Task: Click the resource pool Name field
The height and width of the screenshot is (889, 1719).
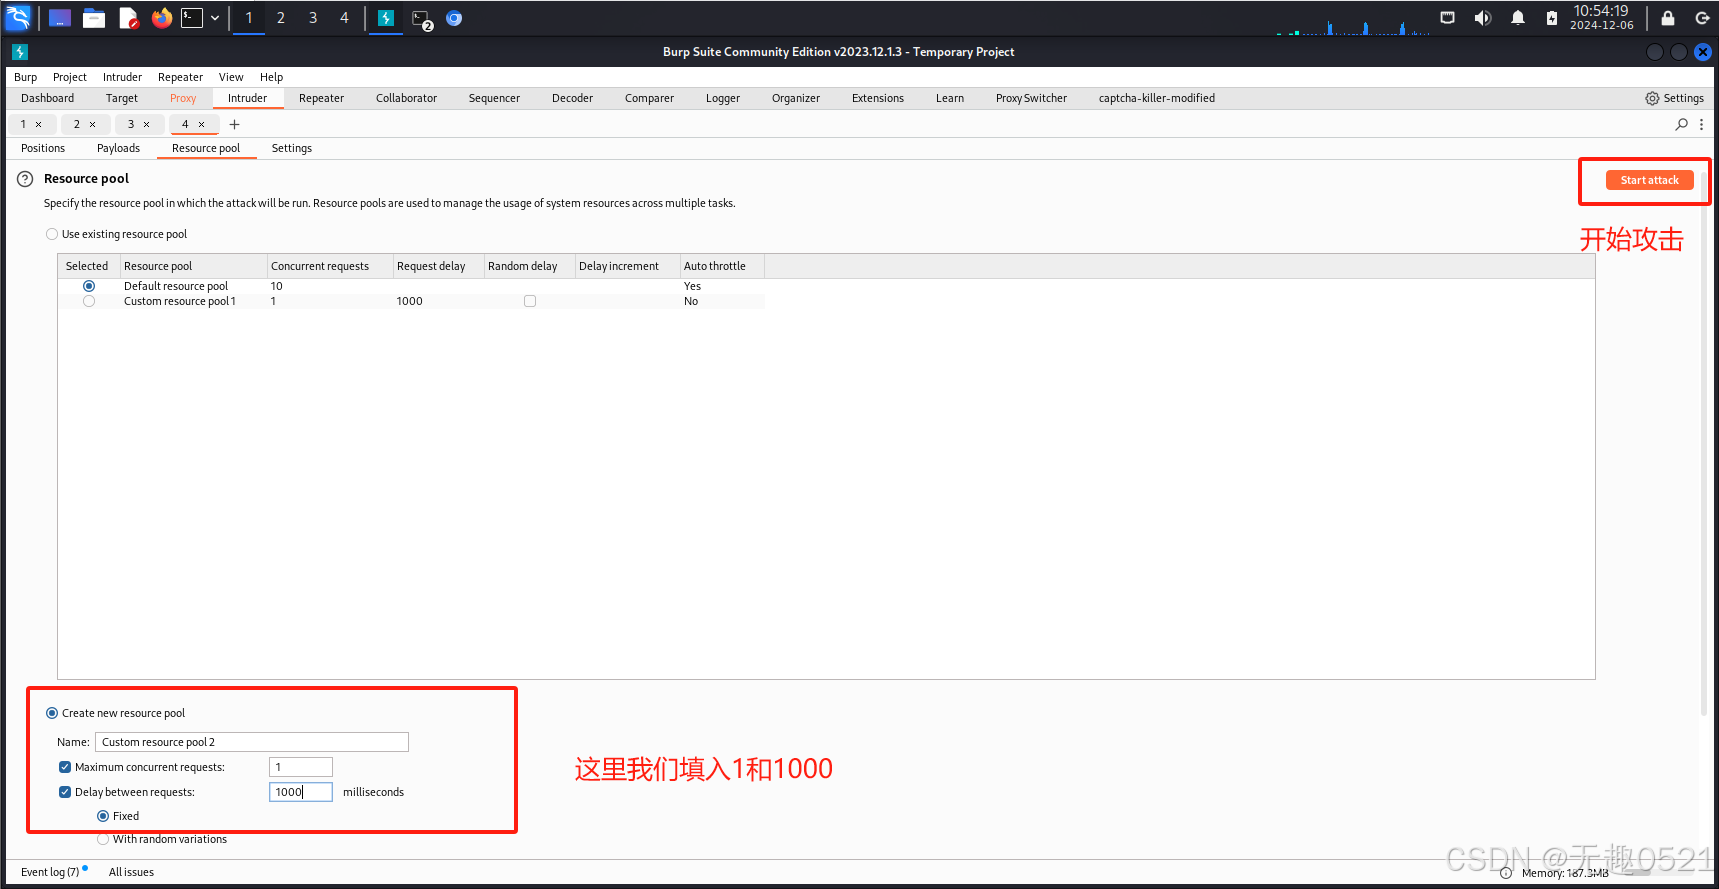Action: click(252, 742)
